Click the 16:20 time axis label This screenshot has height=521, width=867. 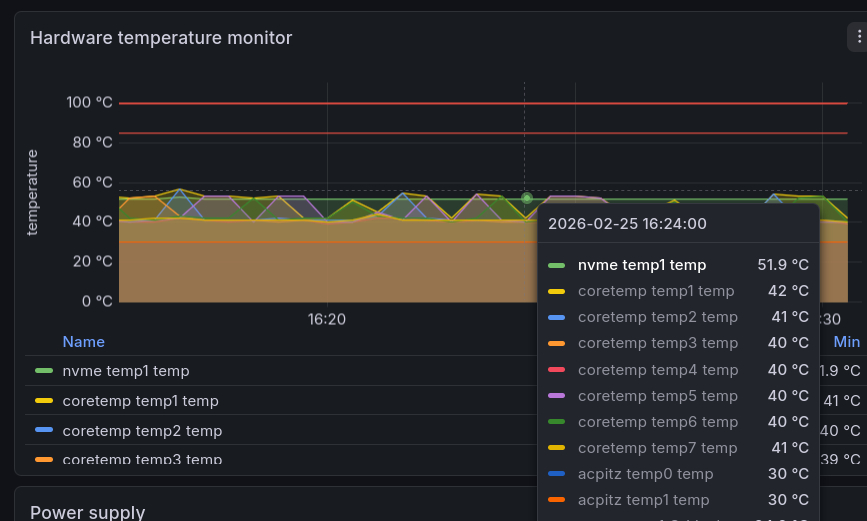tap(327, 320)
